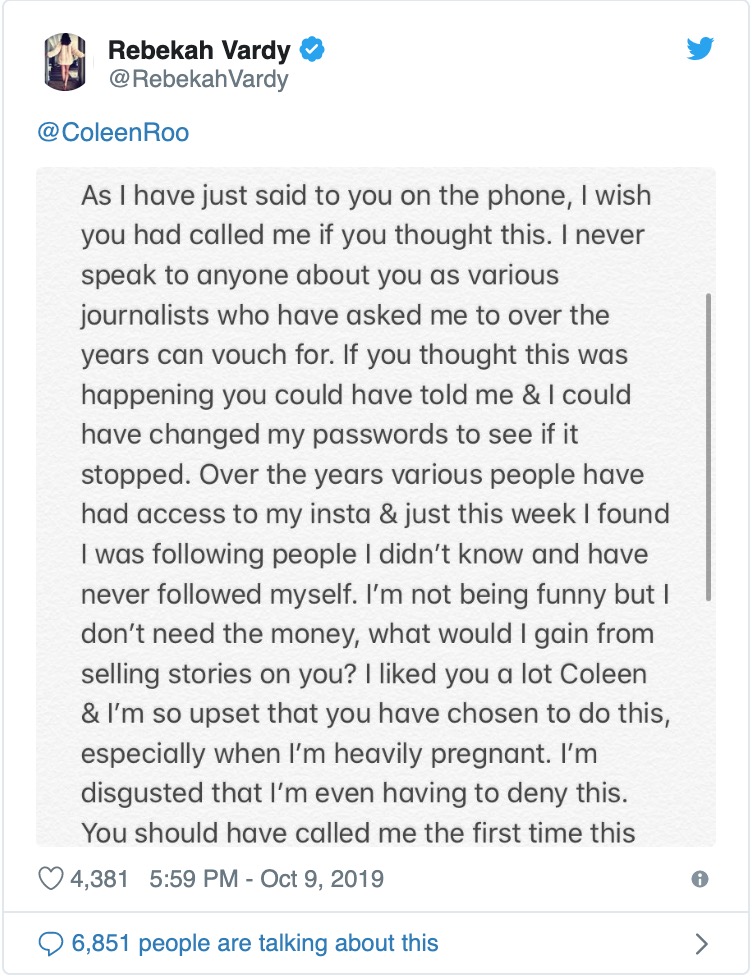Image resolution: width=754 pixels, height=978 pixels.
Task: Click the blue verified badge
Action: coord(313,48)
